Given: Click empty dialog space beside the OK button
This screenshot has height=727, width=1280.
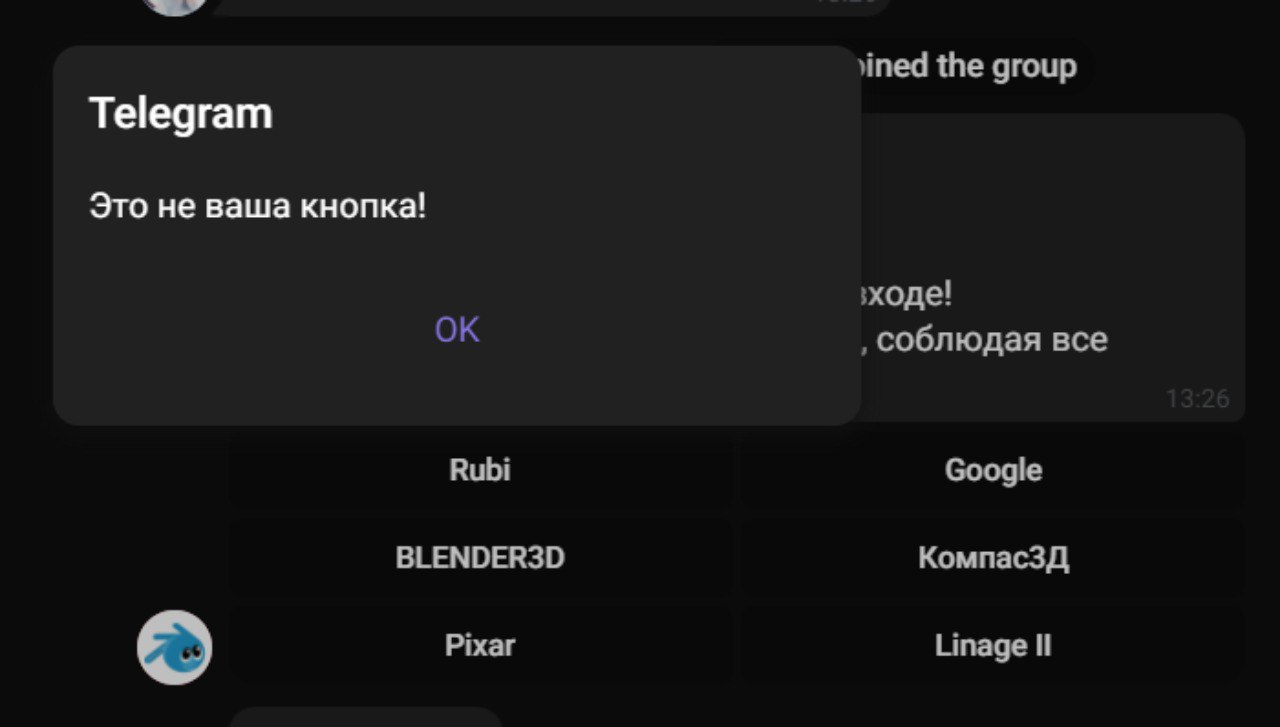Looking at the screenshot, I should 680,330.
